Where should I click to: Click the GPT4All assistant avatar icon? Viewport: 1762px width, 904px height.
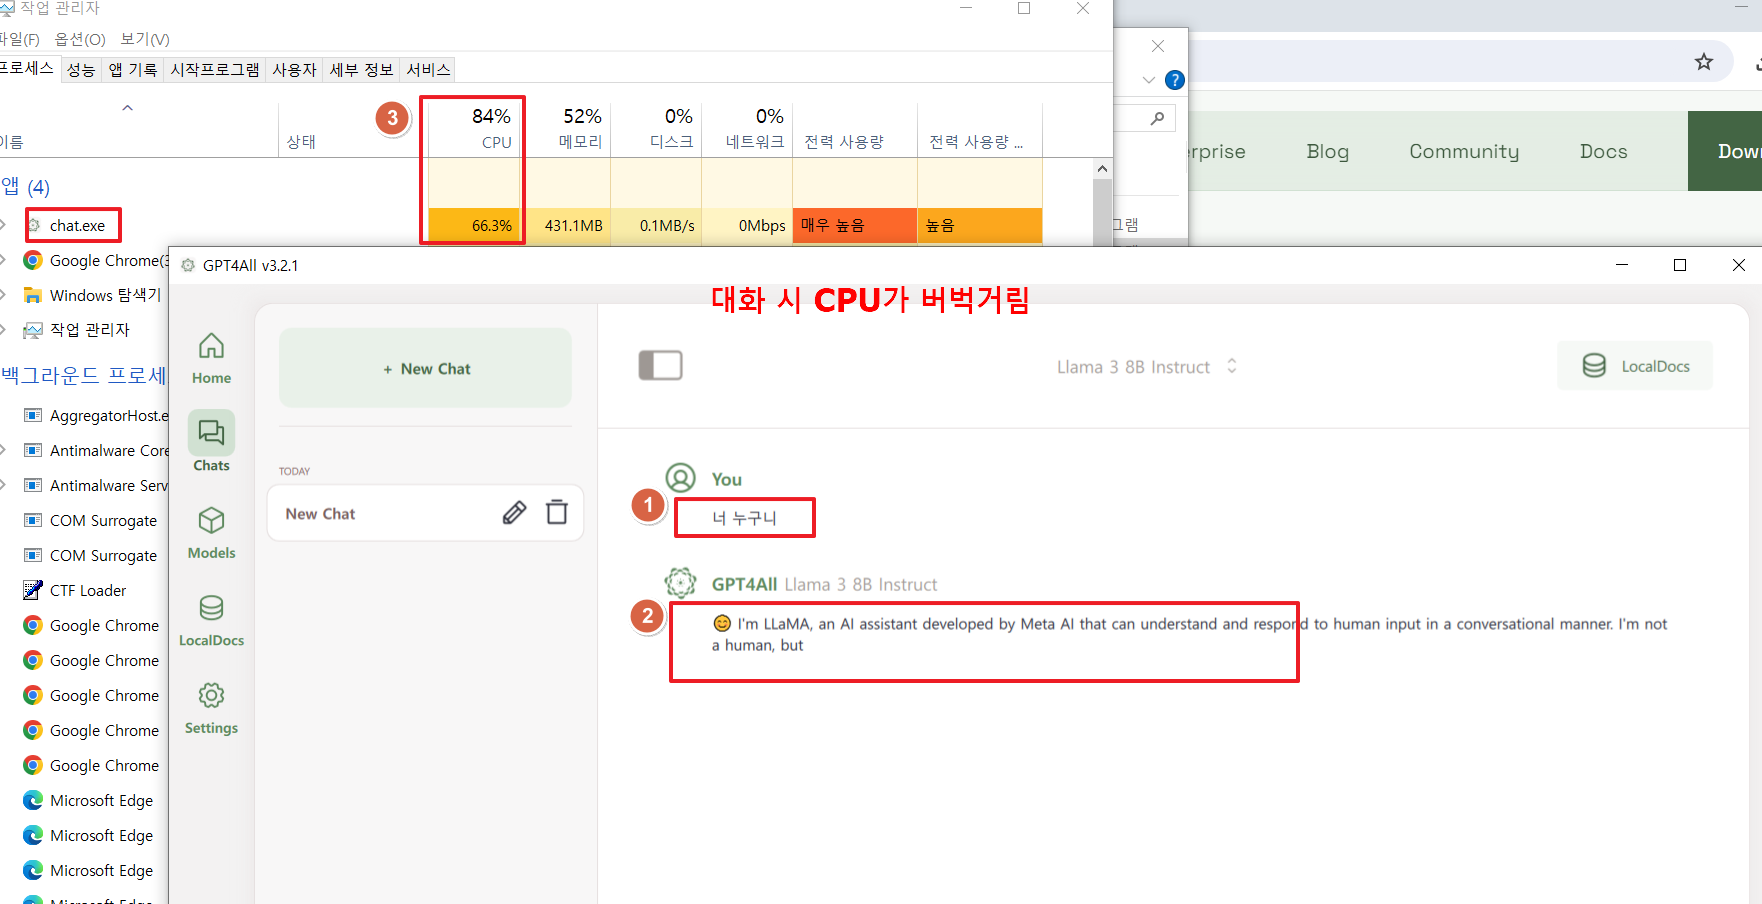point(681,582)
